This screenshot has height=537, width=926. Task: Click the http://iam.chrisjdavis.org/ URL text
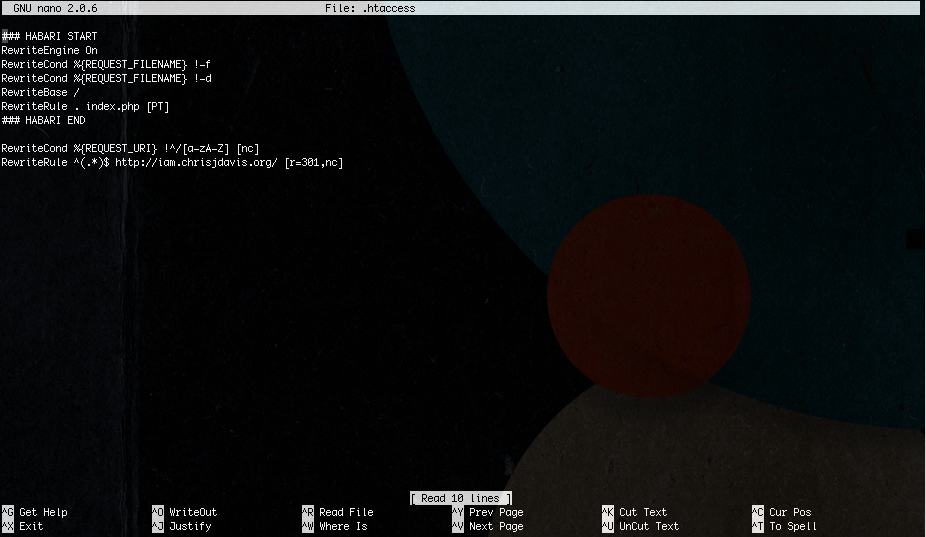coord(197,162)
